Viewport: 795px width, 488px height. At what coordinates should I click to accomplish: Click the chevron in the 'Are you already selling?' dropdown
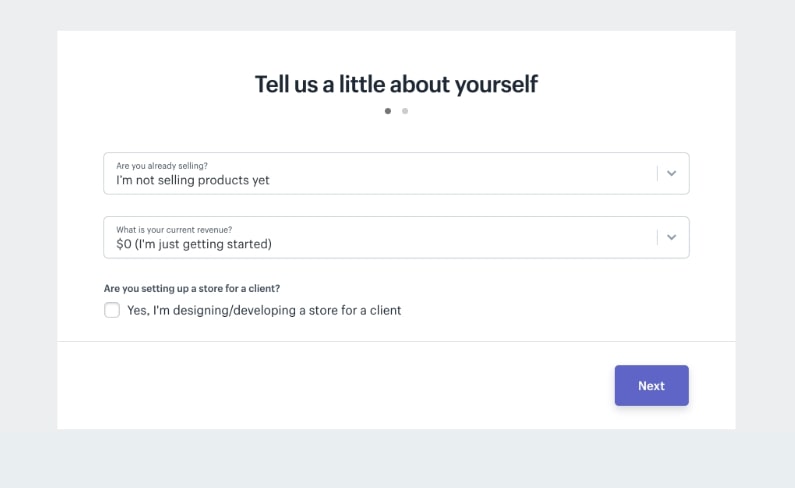point(672,173)
